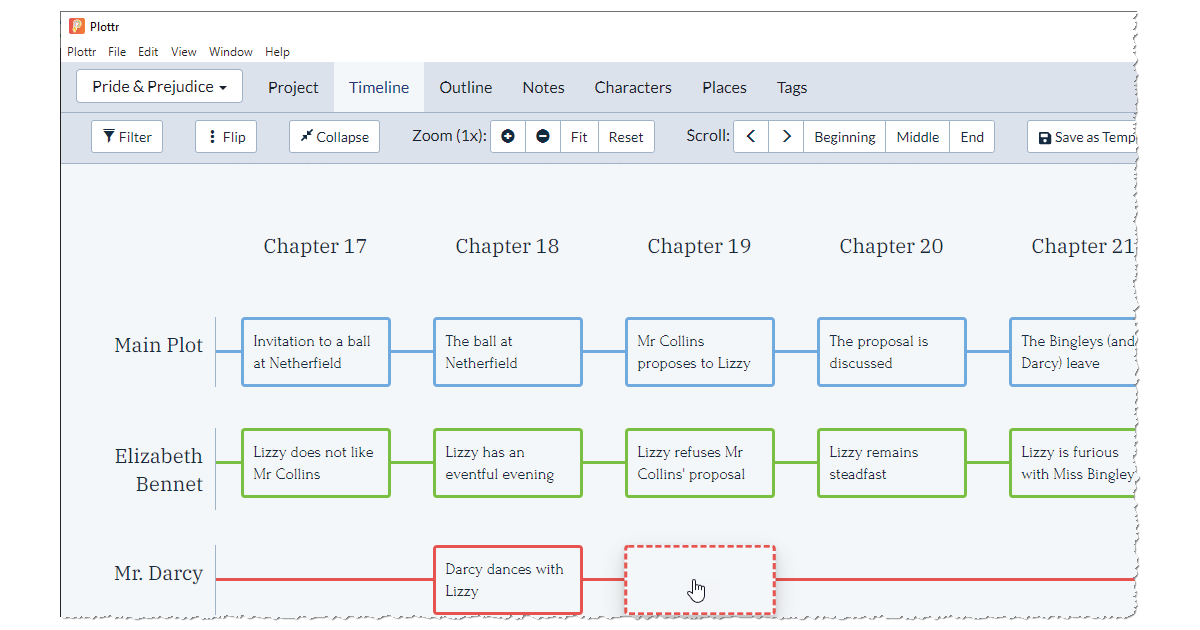The height and width of the screenshot is (630, 1200).
Task: Select the Chapter 18 heading
Action: (507, 246)
